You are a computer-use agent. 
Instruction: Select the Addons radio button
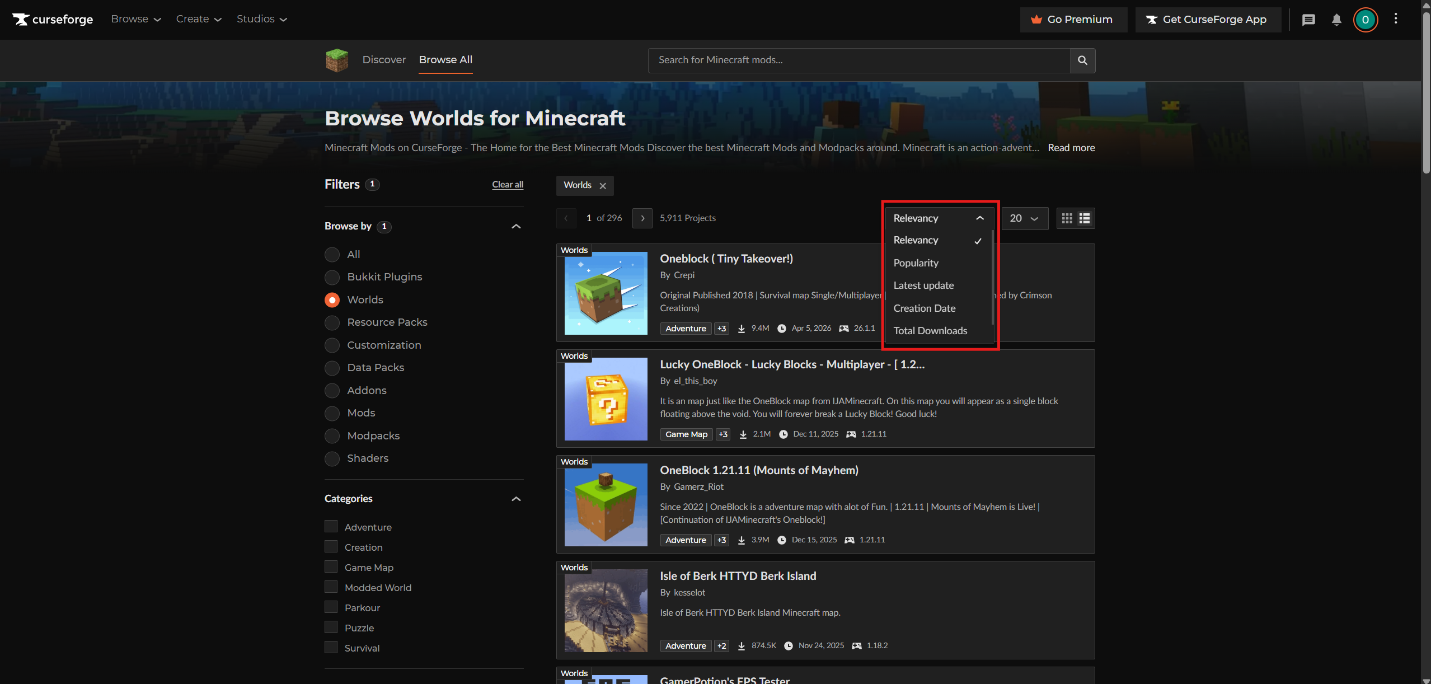click(332, 390)
